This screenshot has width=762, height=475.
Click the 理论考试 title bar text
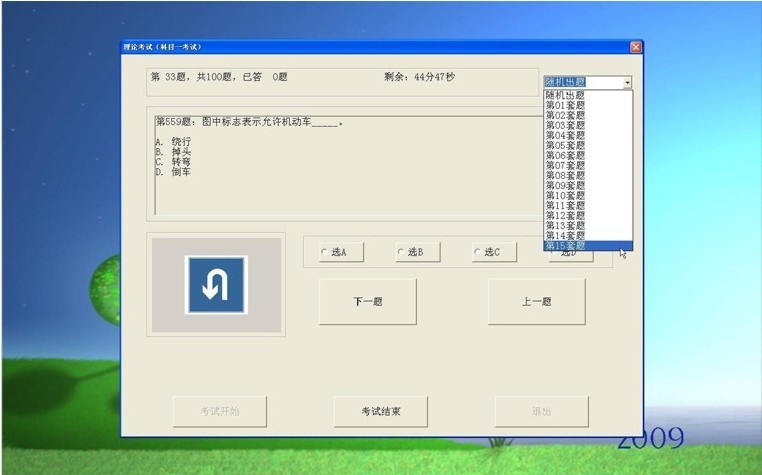click(162, 47)
